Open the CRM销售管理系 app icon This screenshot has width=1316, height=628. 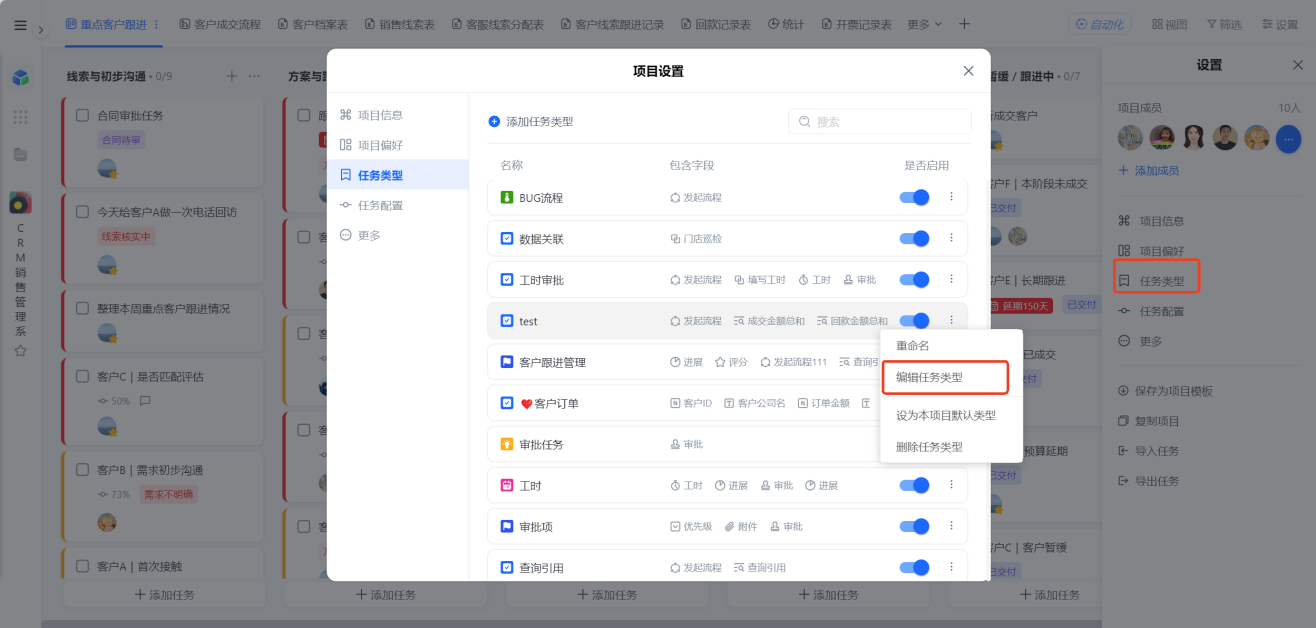click(20, 203)
